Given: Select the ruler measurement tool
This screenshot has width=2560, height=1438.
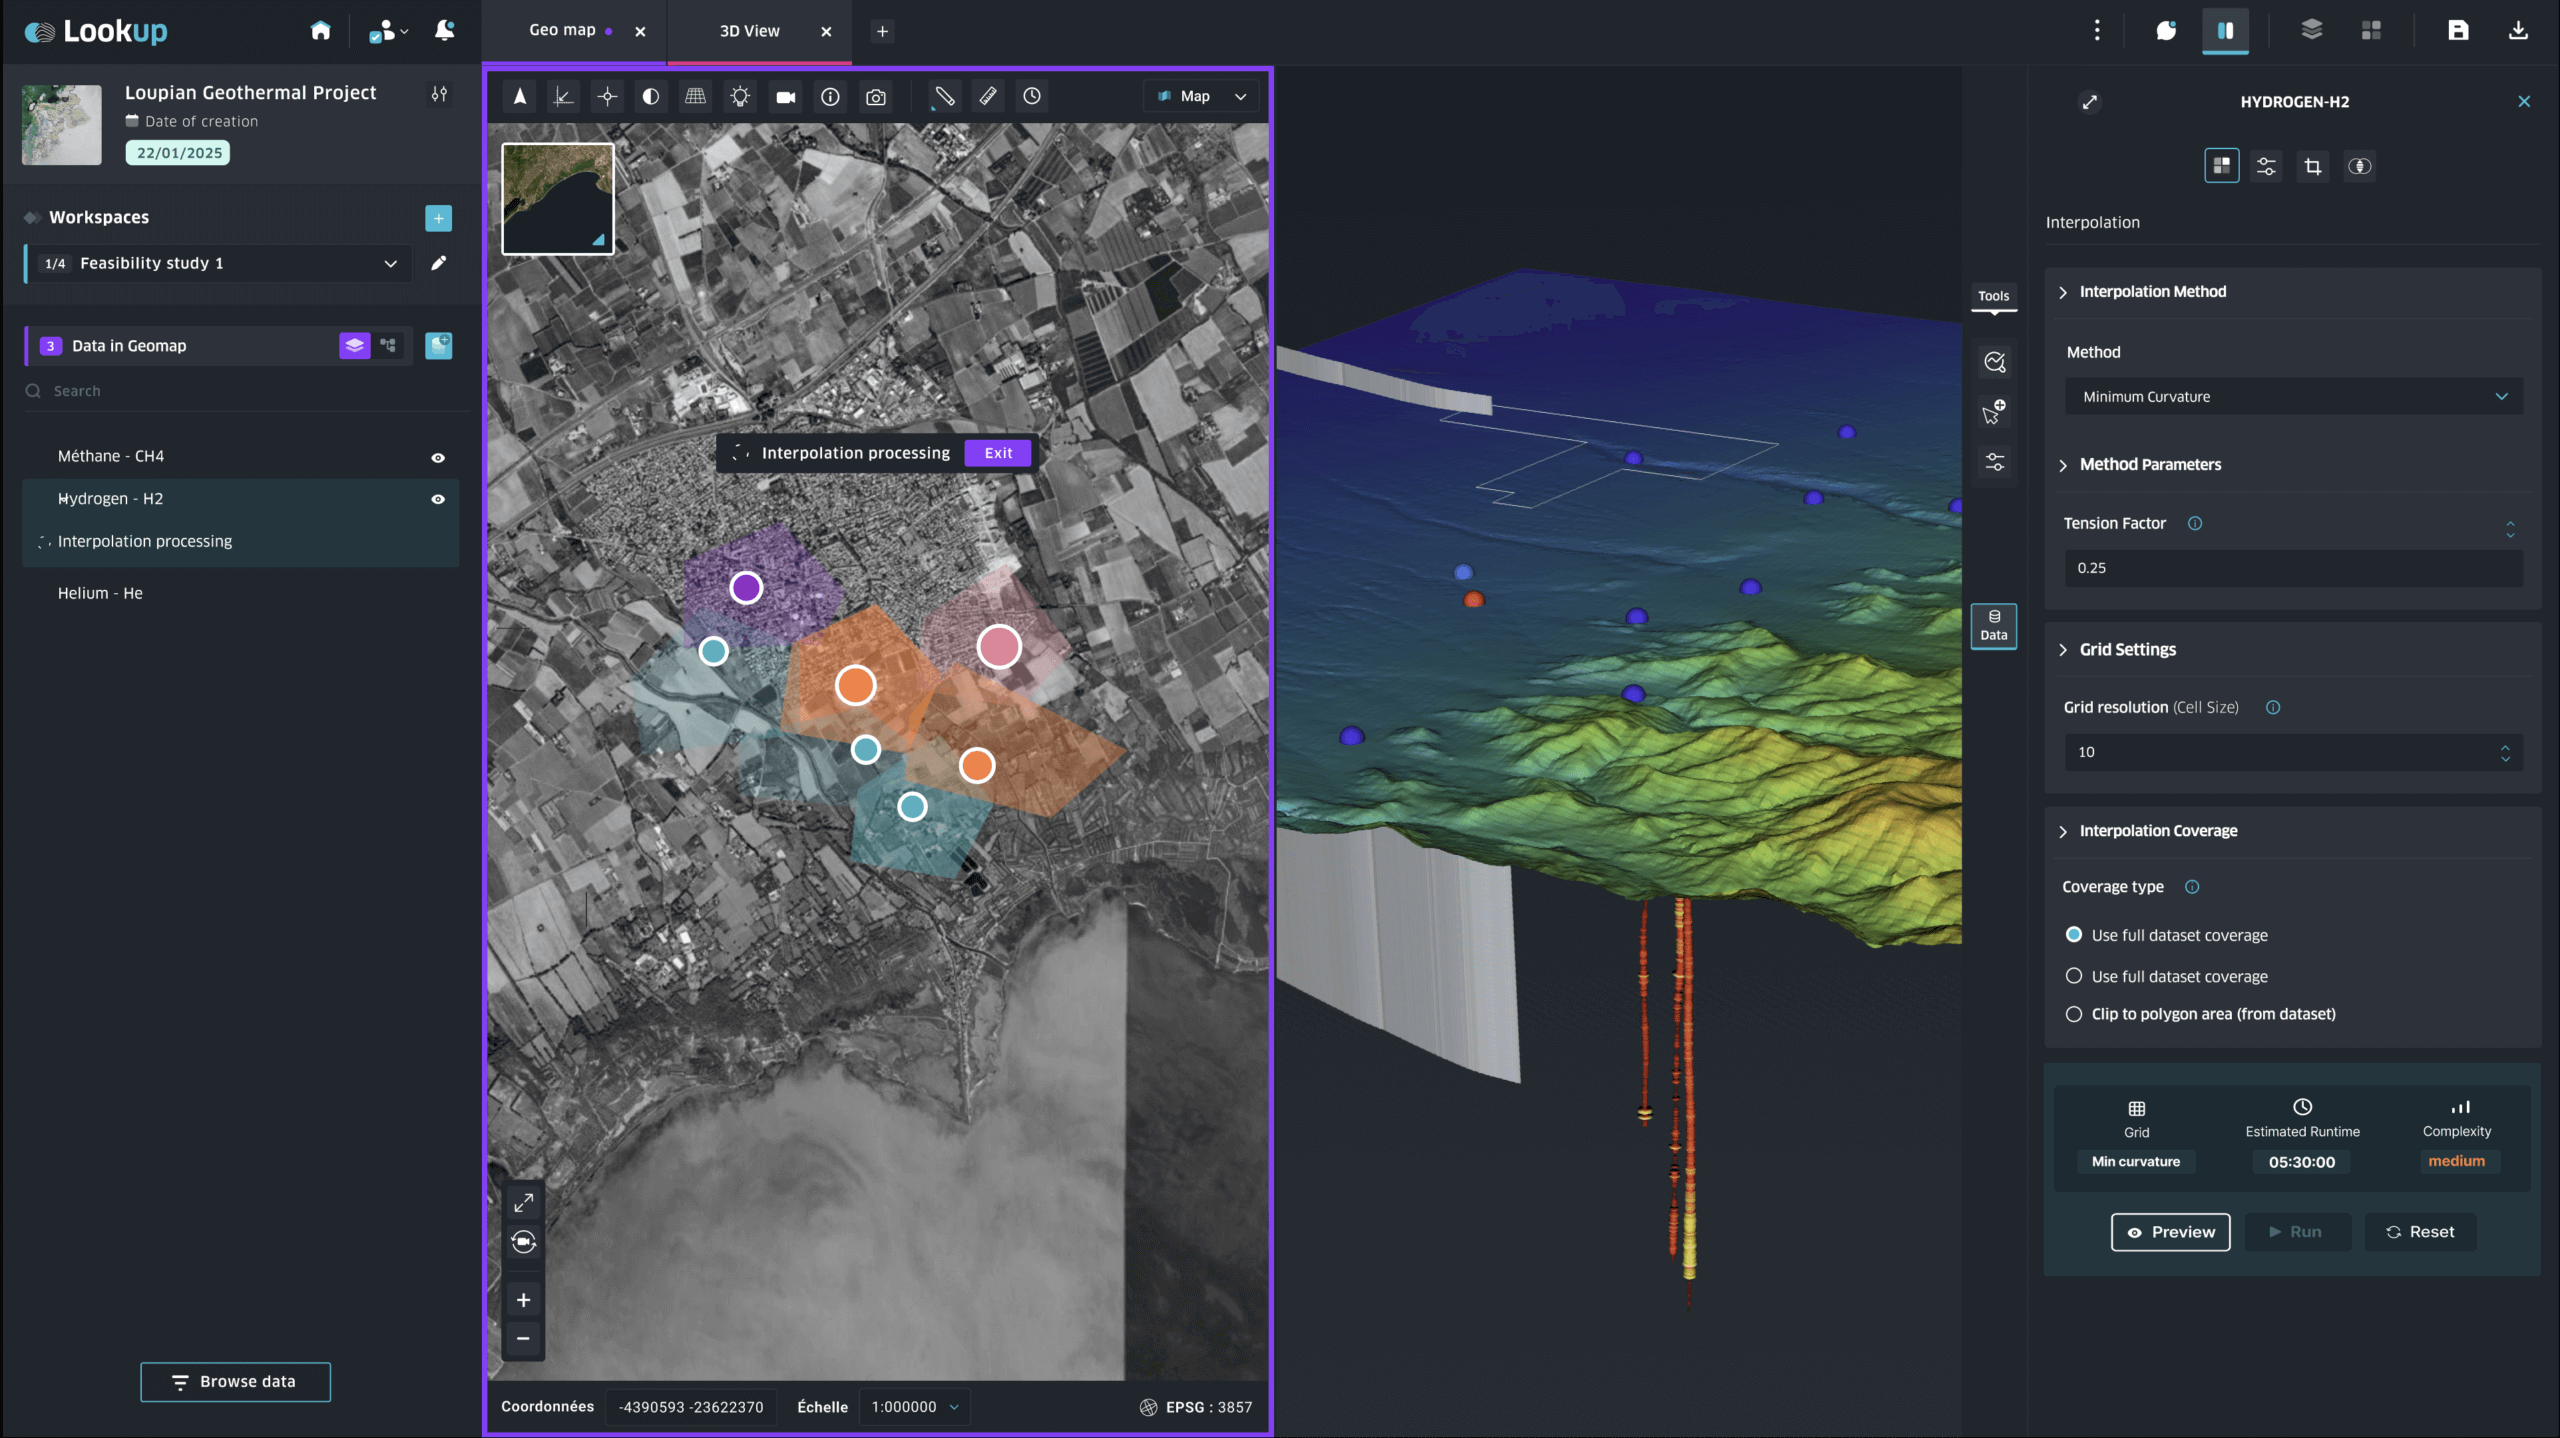Looking at the screenshot, I should (x=988, y=96).
